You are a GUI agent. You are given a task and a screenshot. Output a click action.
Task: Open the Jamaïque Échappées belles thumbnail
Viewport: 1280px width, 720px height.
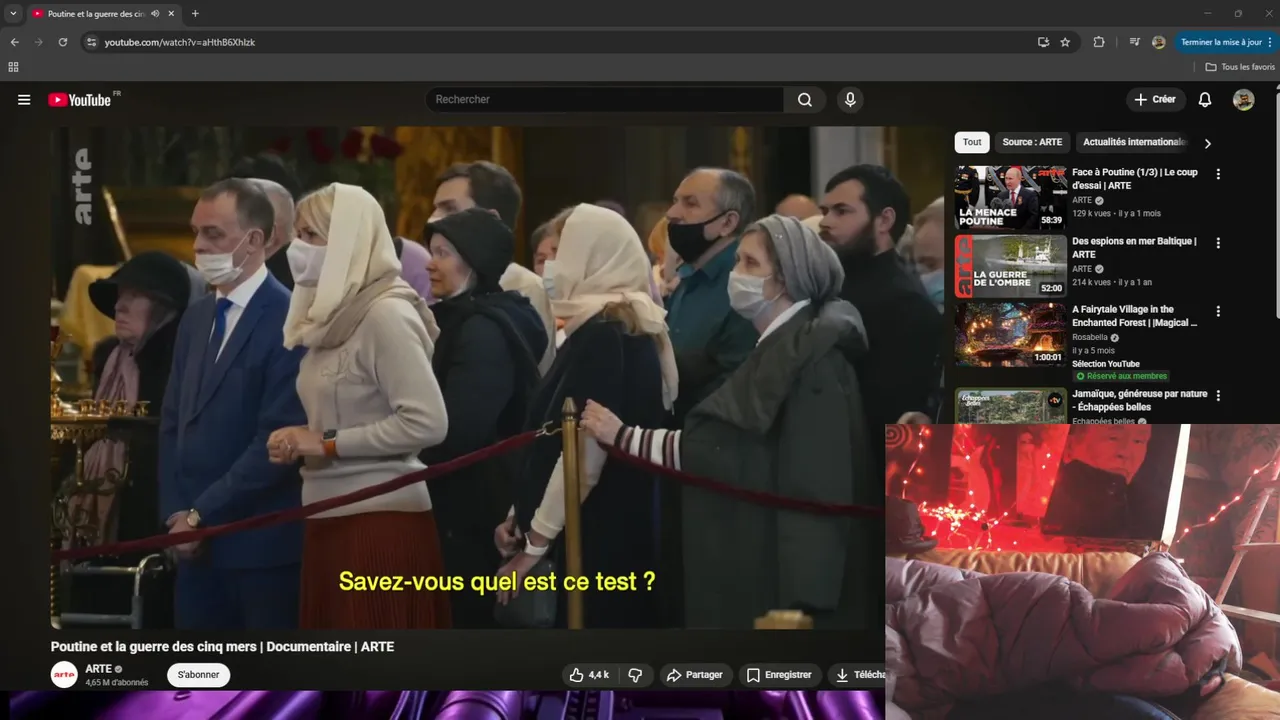pos(1010,405)
